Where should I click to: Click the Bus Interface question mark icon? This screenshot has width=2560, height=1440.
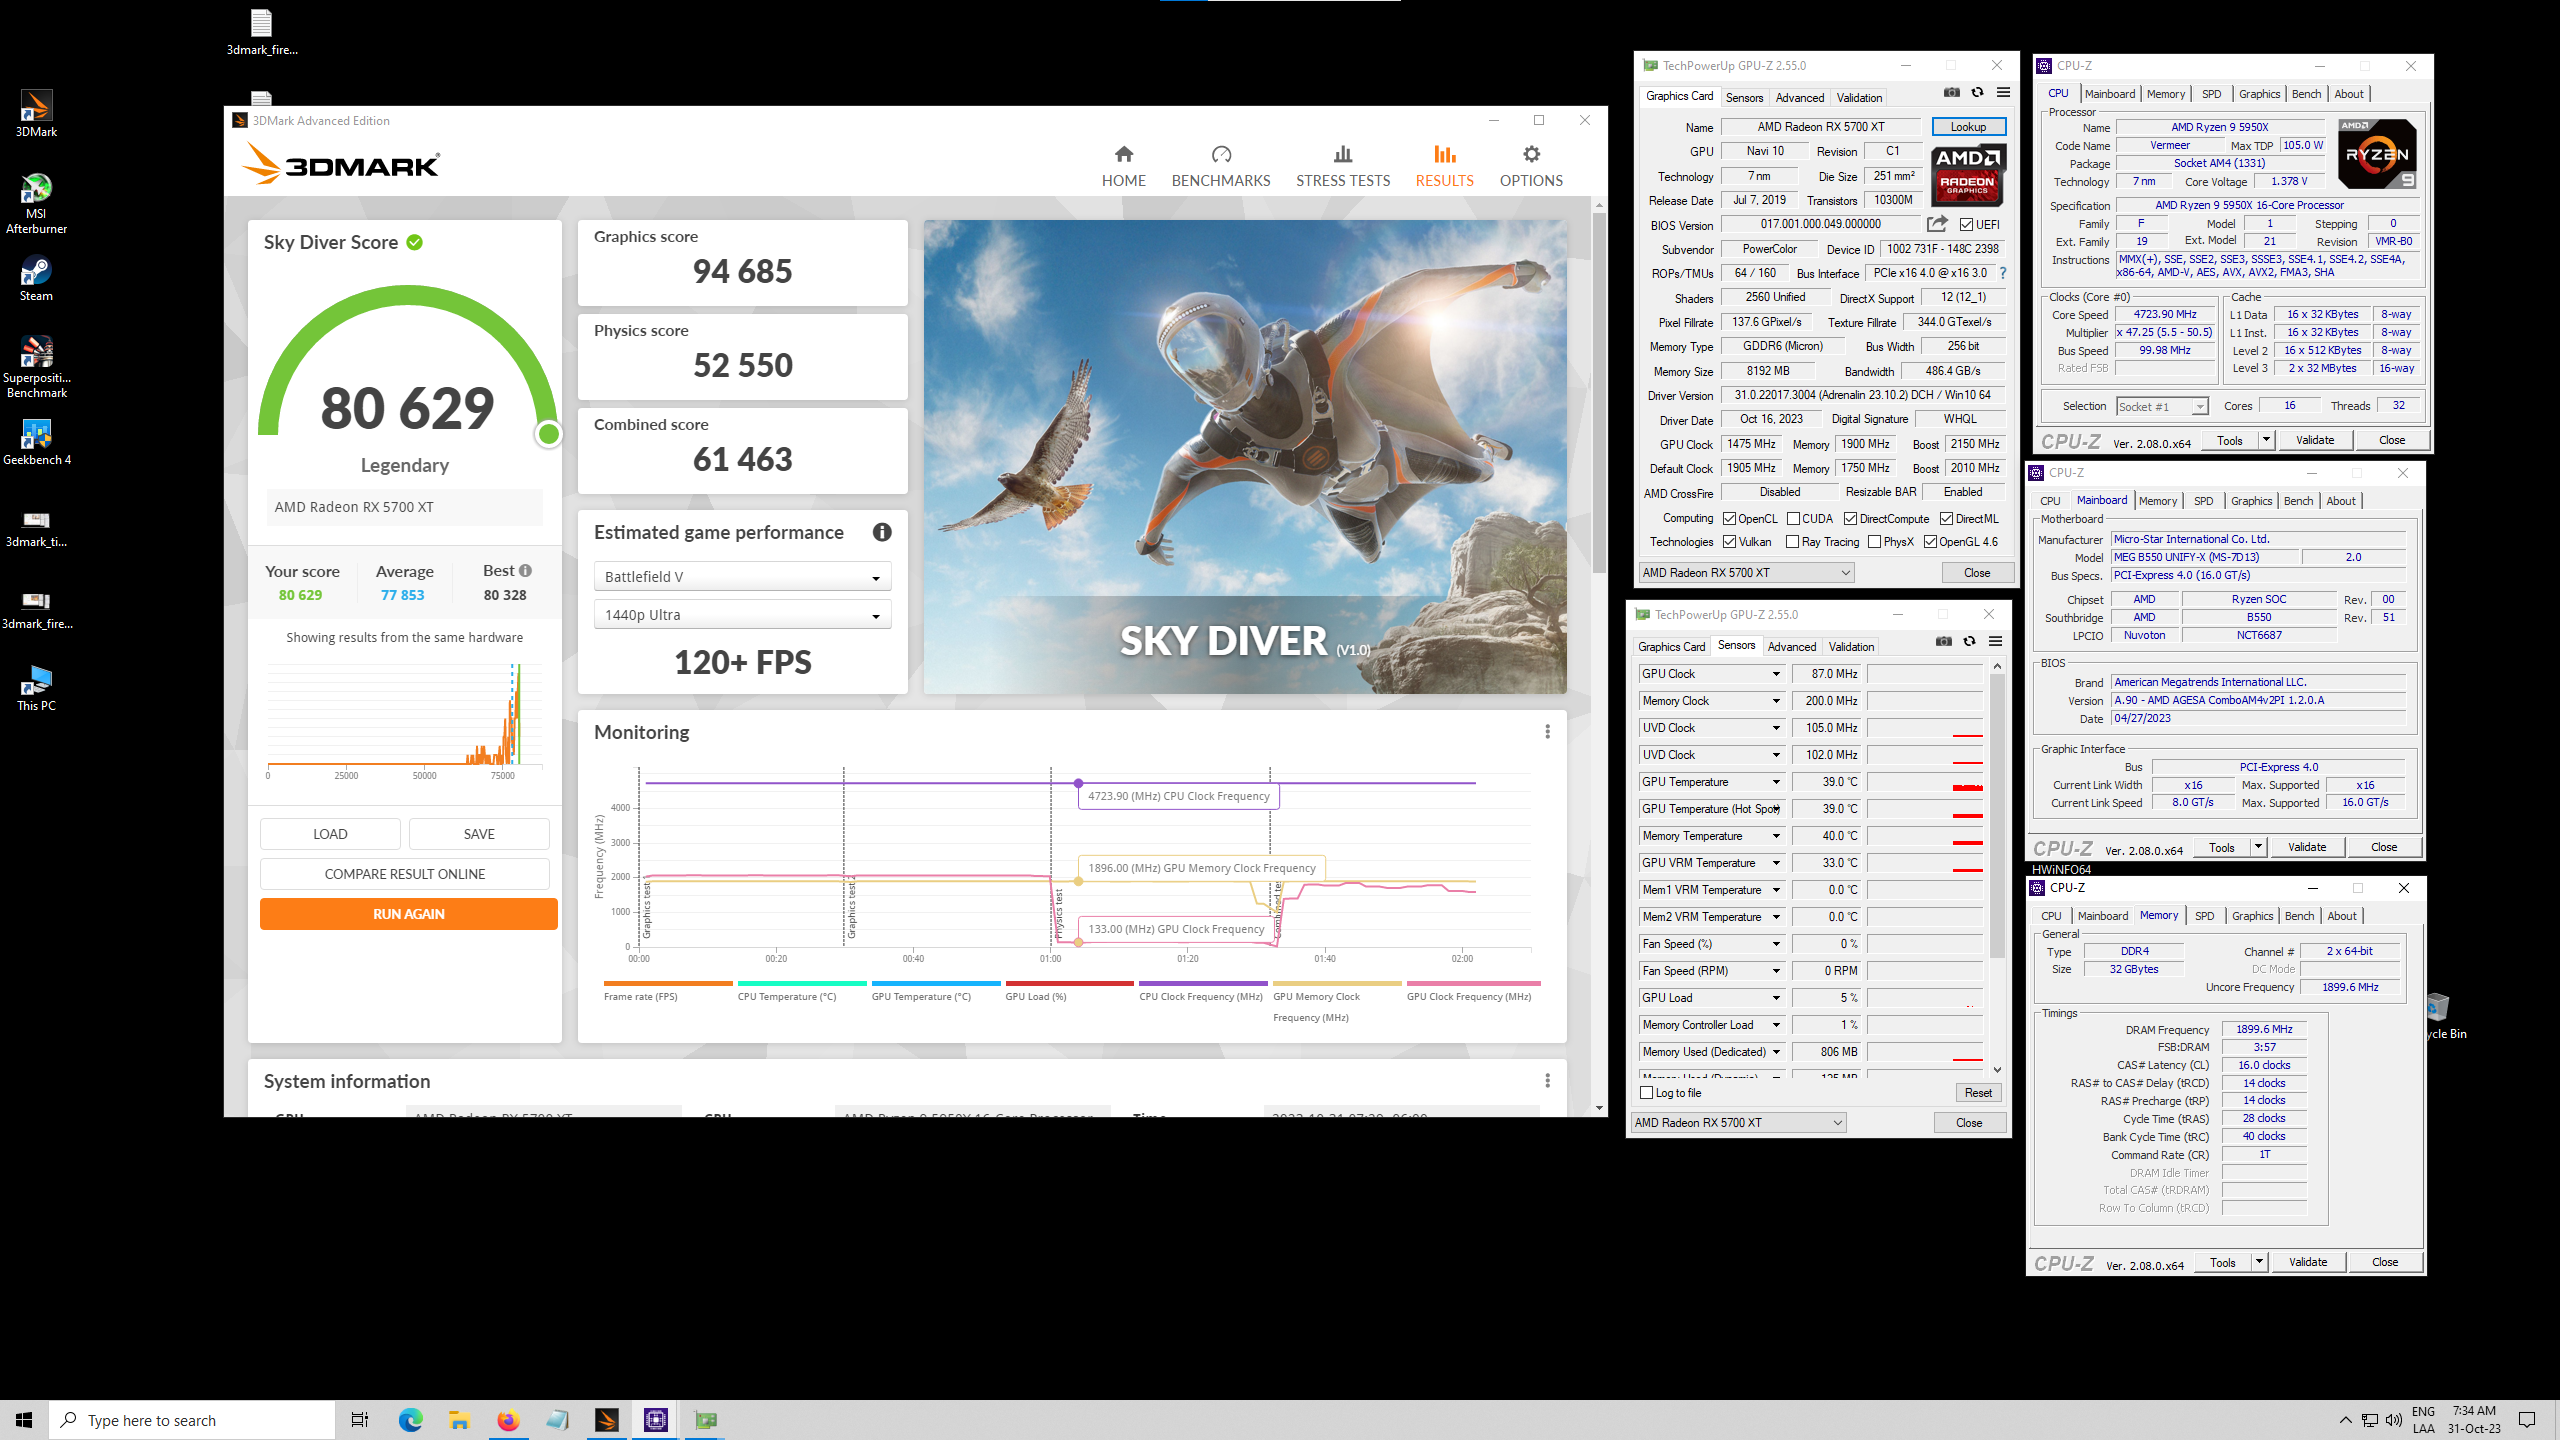[2003, 273]
